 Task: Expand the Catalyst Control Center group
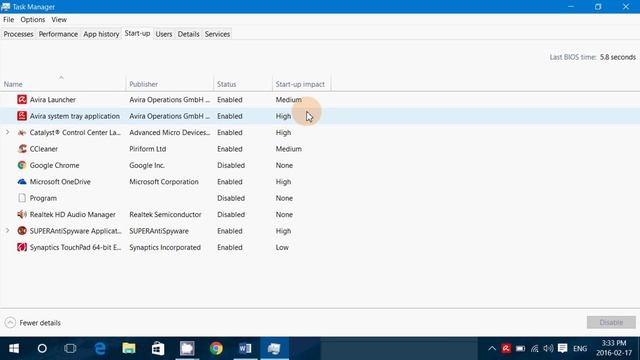pos(7,132)
